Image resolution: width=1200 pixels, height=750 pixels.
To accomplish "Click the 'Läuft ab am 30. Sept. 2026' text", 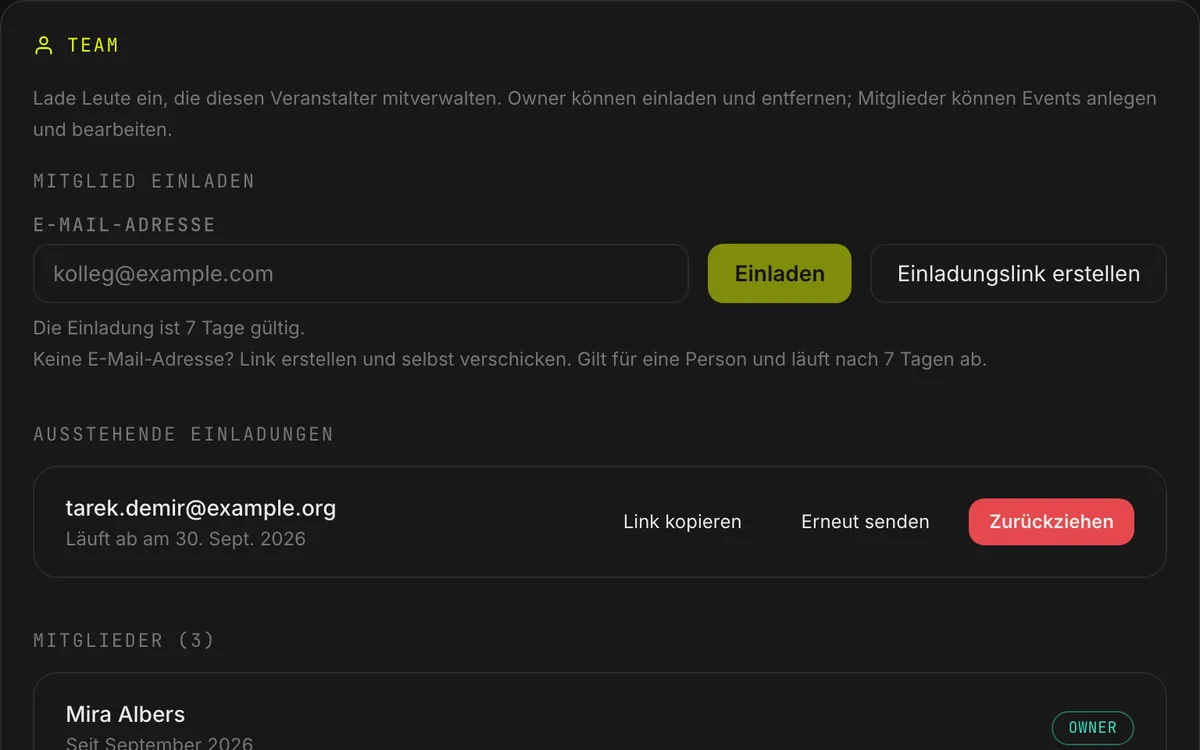I will tap(186, 539).
